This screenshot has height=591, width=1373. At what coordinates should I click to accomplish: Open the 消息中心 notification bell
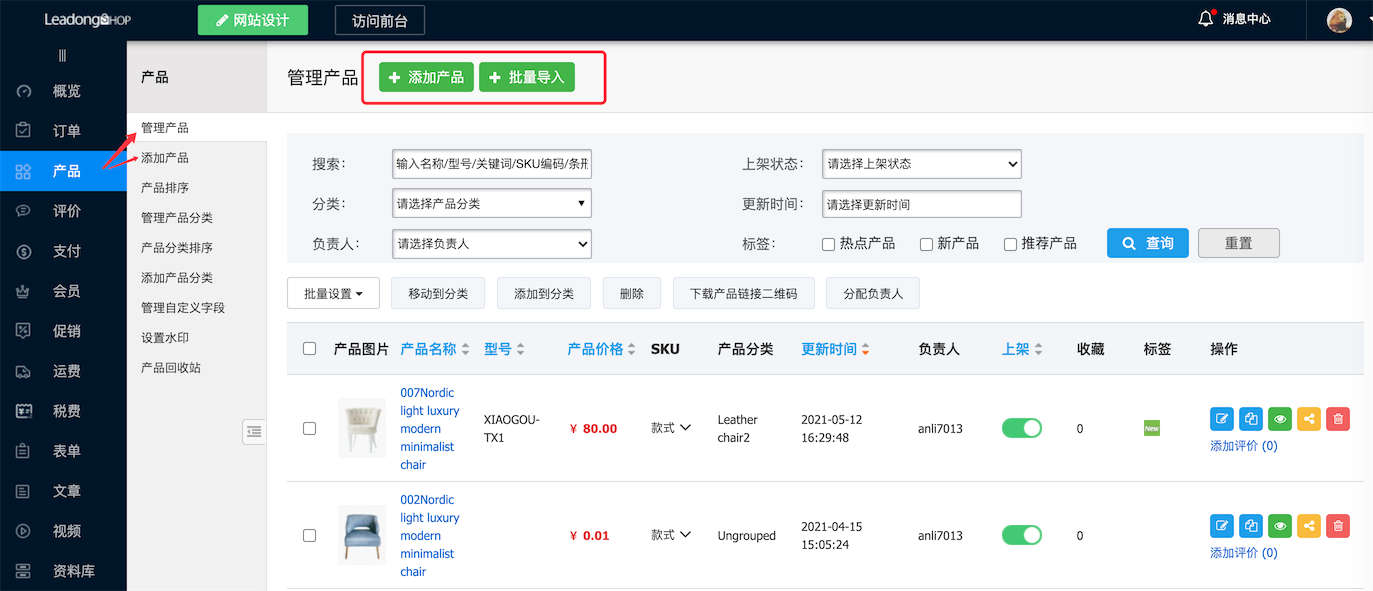coord(1205,17)
